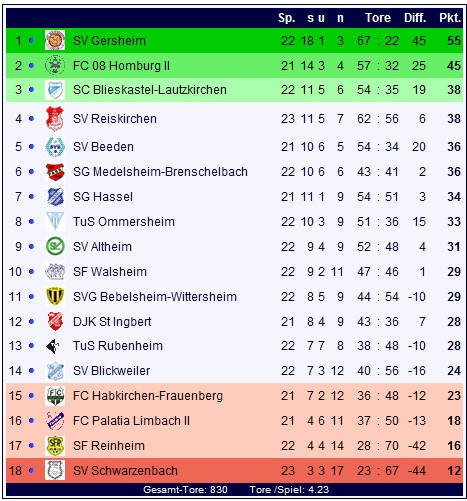Screen dimensions: 467x501
Task: Click the Diff. column header
Action: pyautogui.click(x=415, y=18)
